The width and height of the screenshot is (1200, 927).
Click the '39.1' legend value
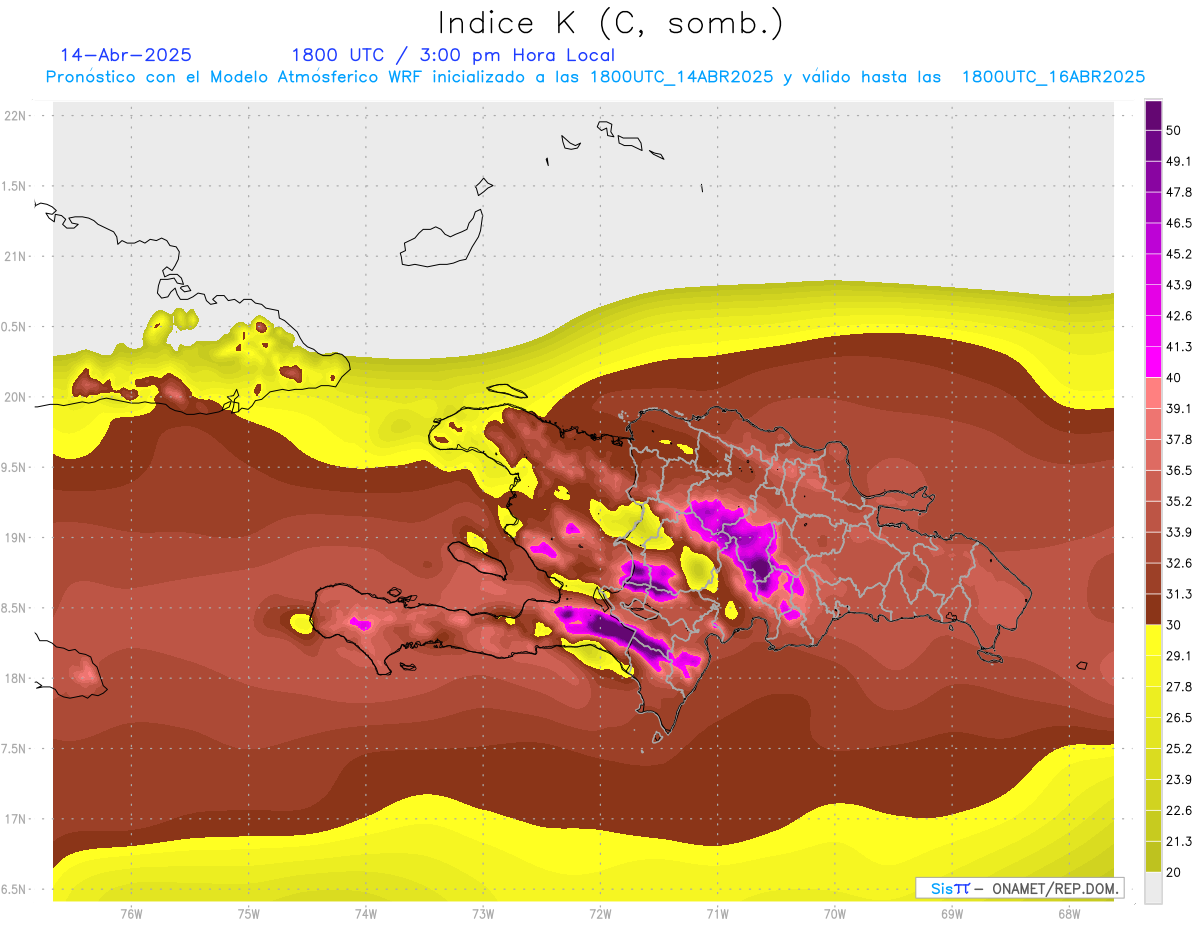point(1178,408)
